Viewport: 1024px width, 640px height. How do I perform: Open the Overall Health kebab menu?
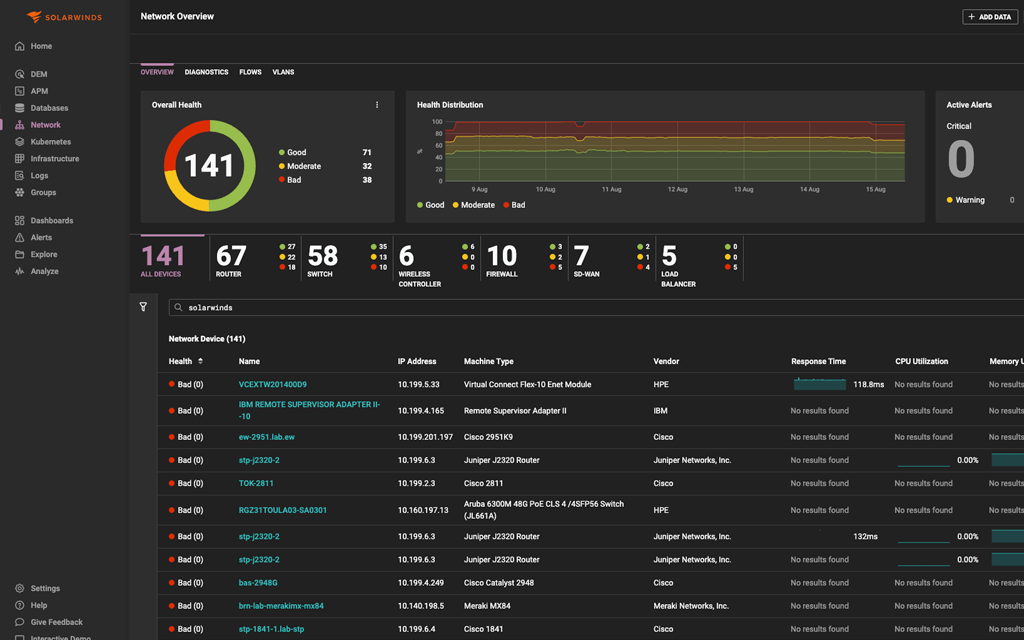(377, 104)
